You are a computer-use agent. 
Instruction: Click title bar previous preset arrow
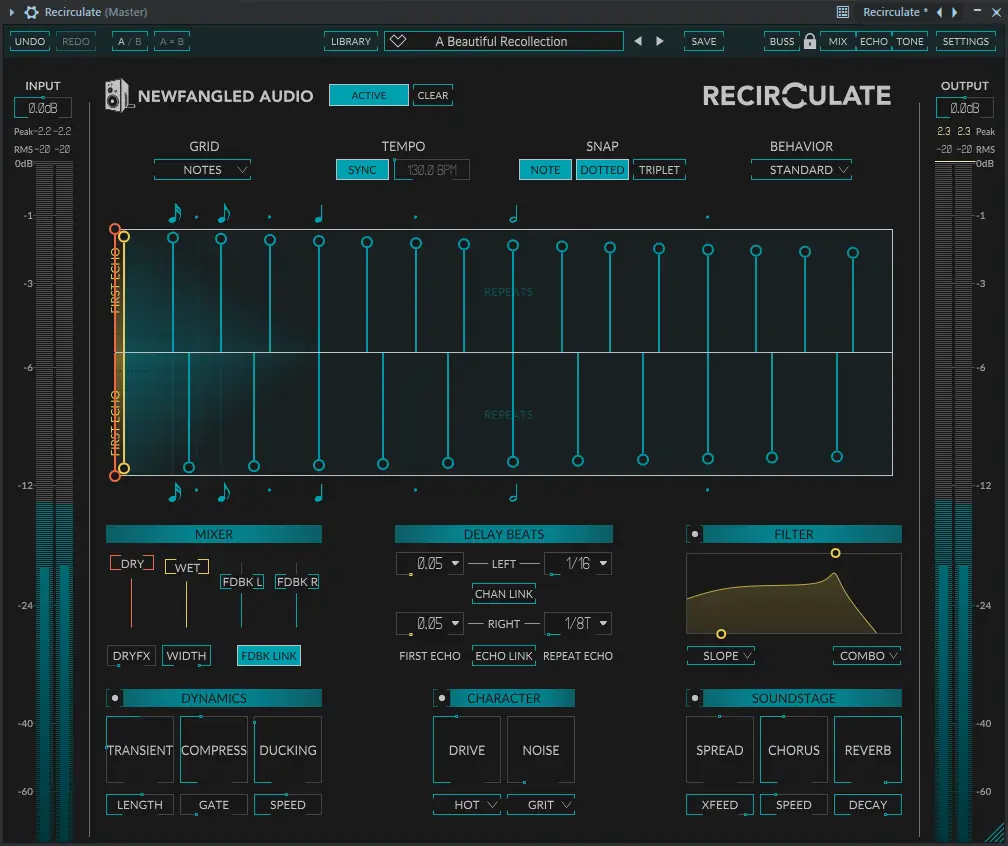pos(939,12)
